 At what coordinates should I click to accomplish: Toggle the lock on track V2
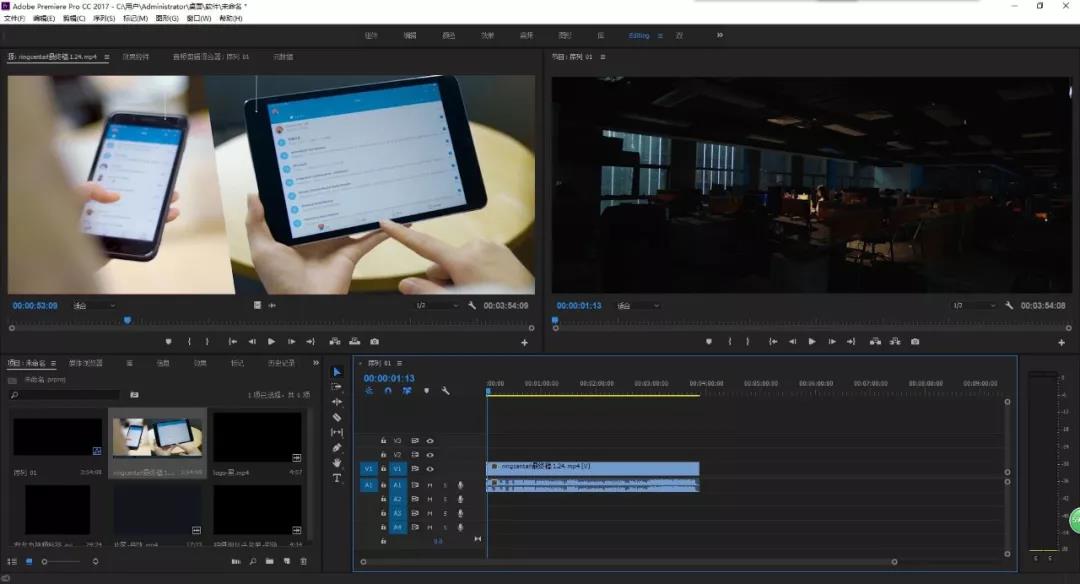pos(383,454)
